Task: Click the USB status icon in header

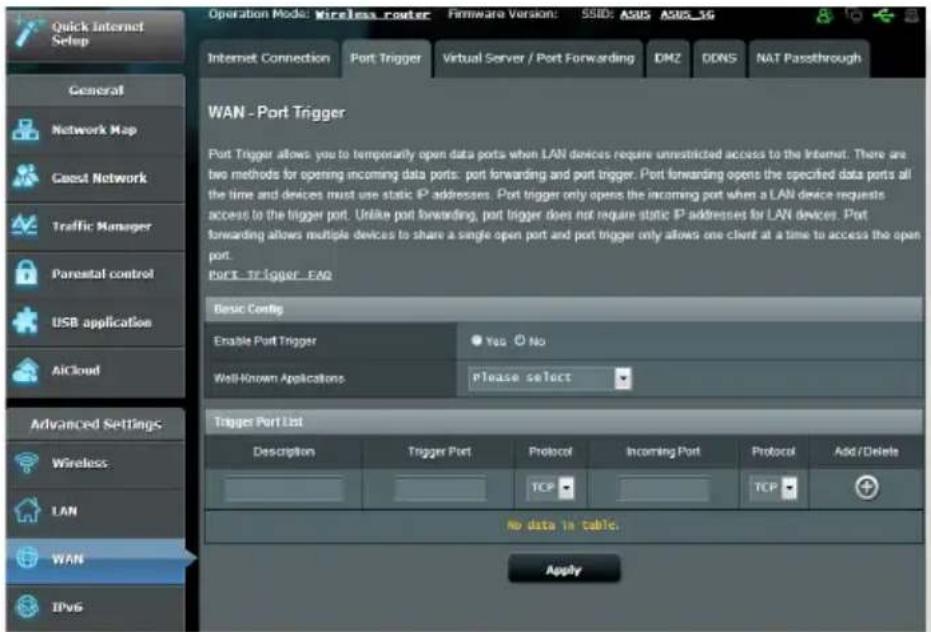Action: click(883, 15)
